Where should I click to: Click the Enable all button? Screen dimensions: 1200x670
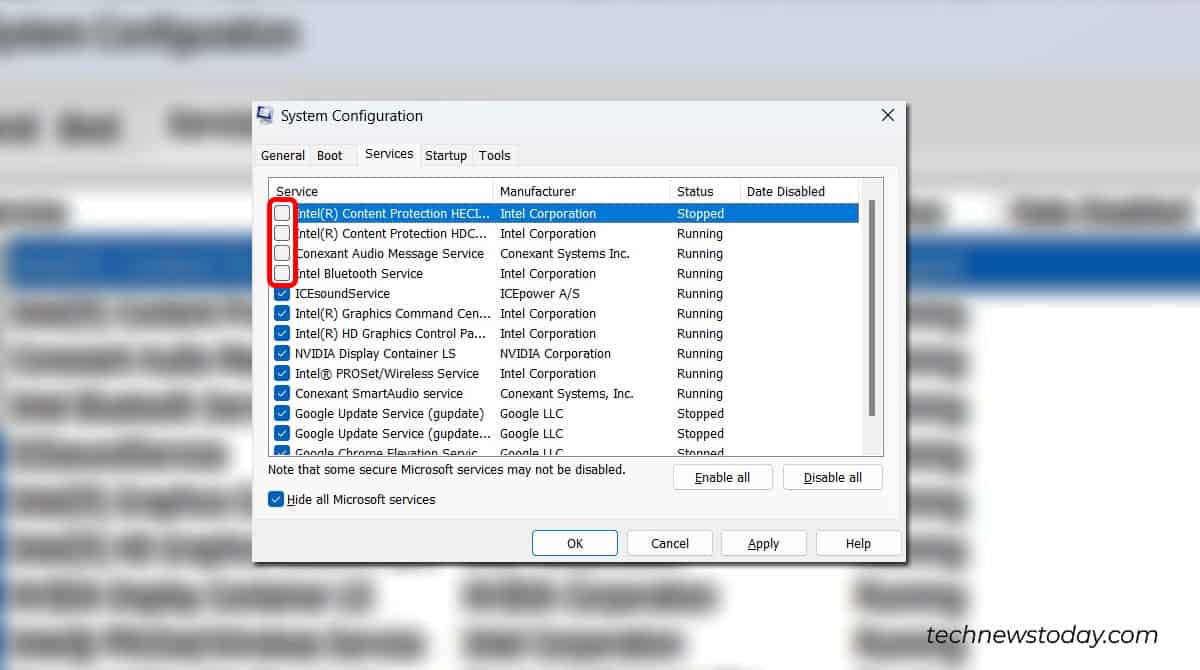tap(722, 477)
